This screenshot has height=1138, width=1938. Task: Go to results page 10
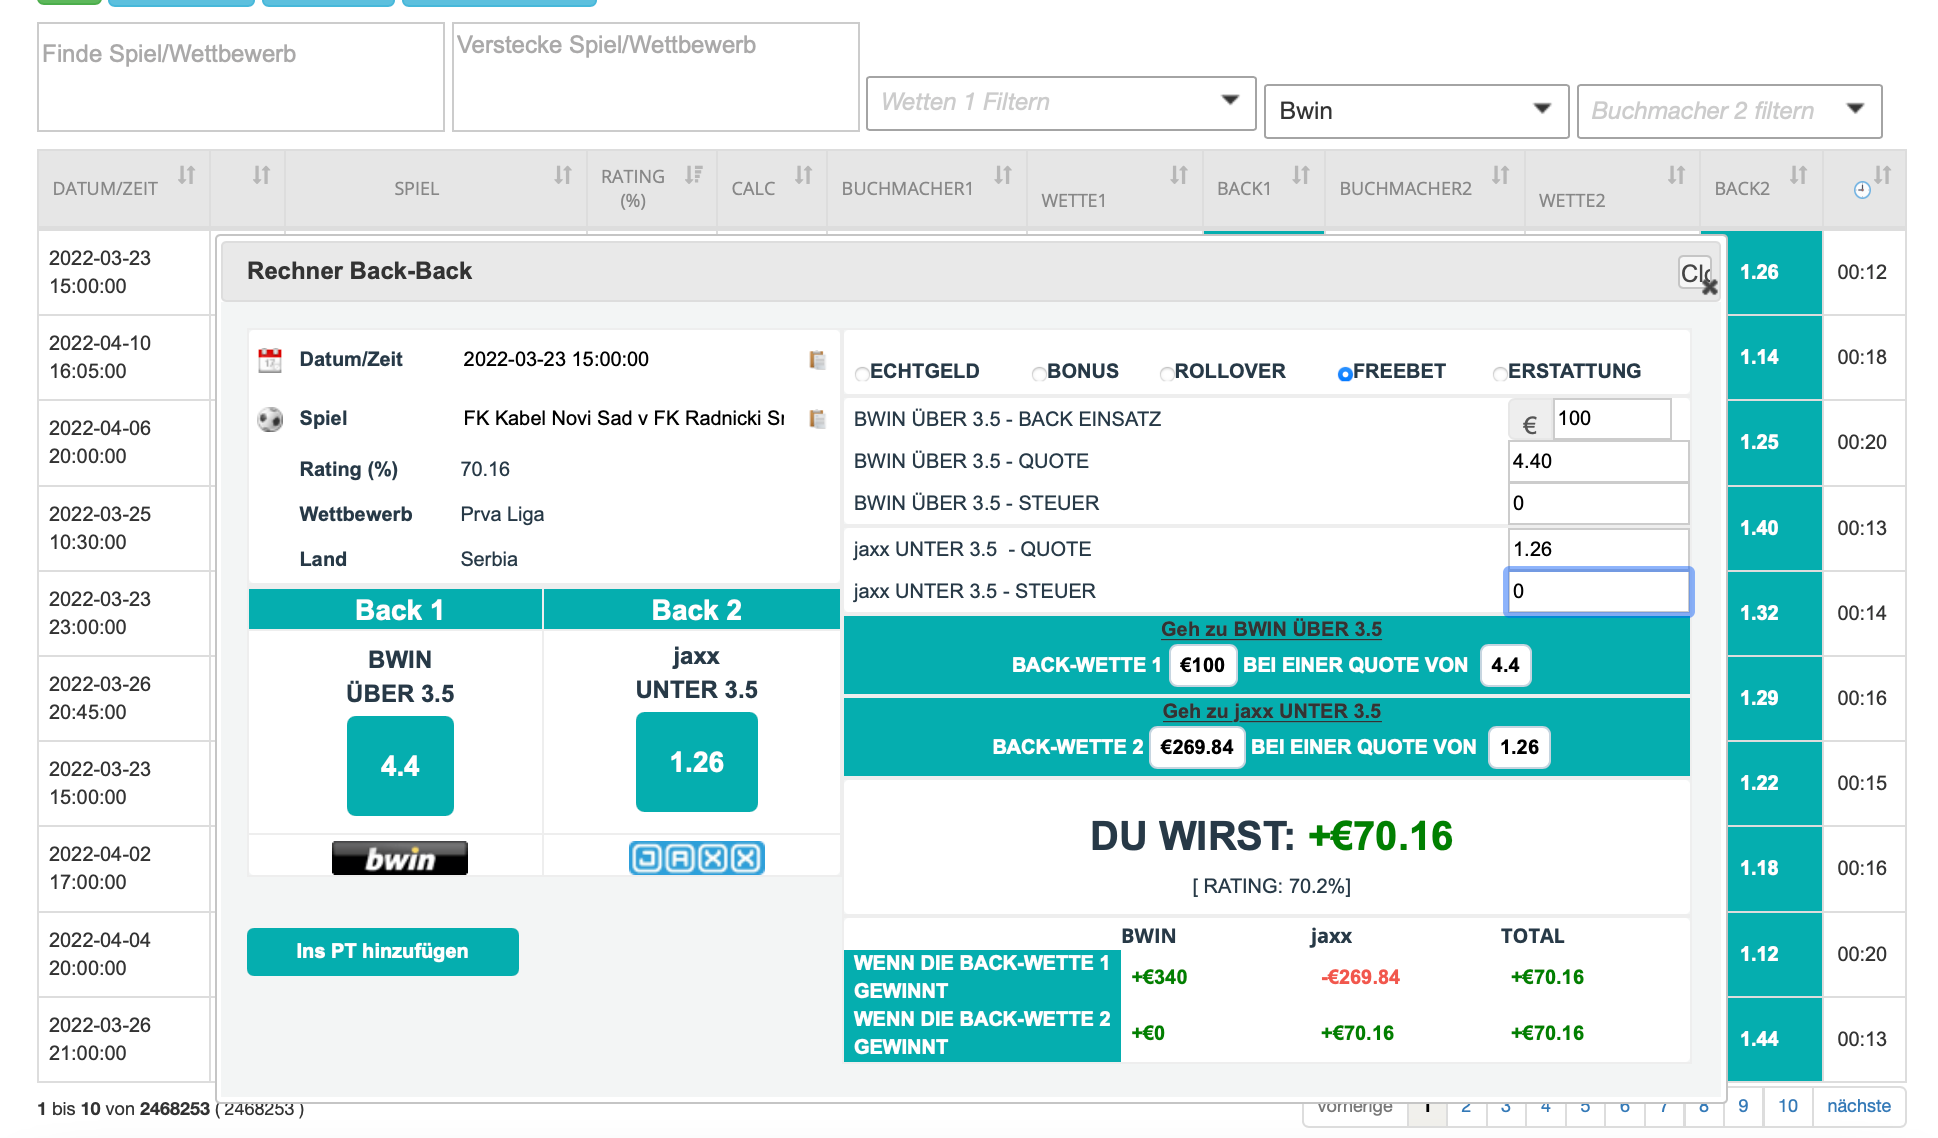coord(1788,1106)
